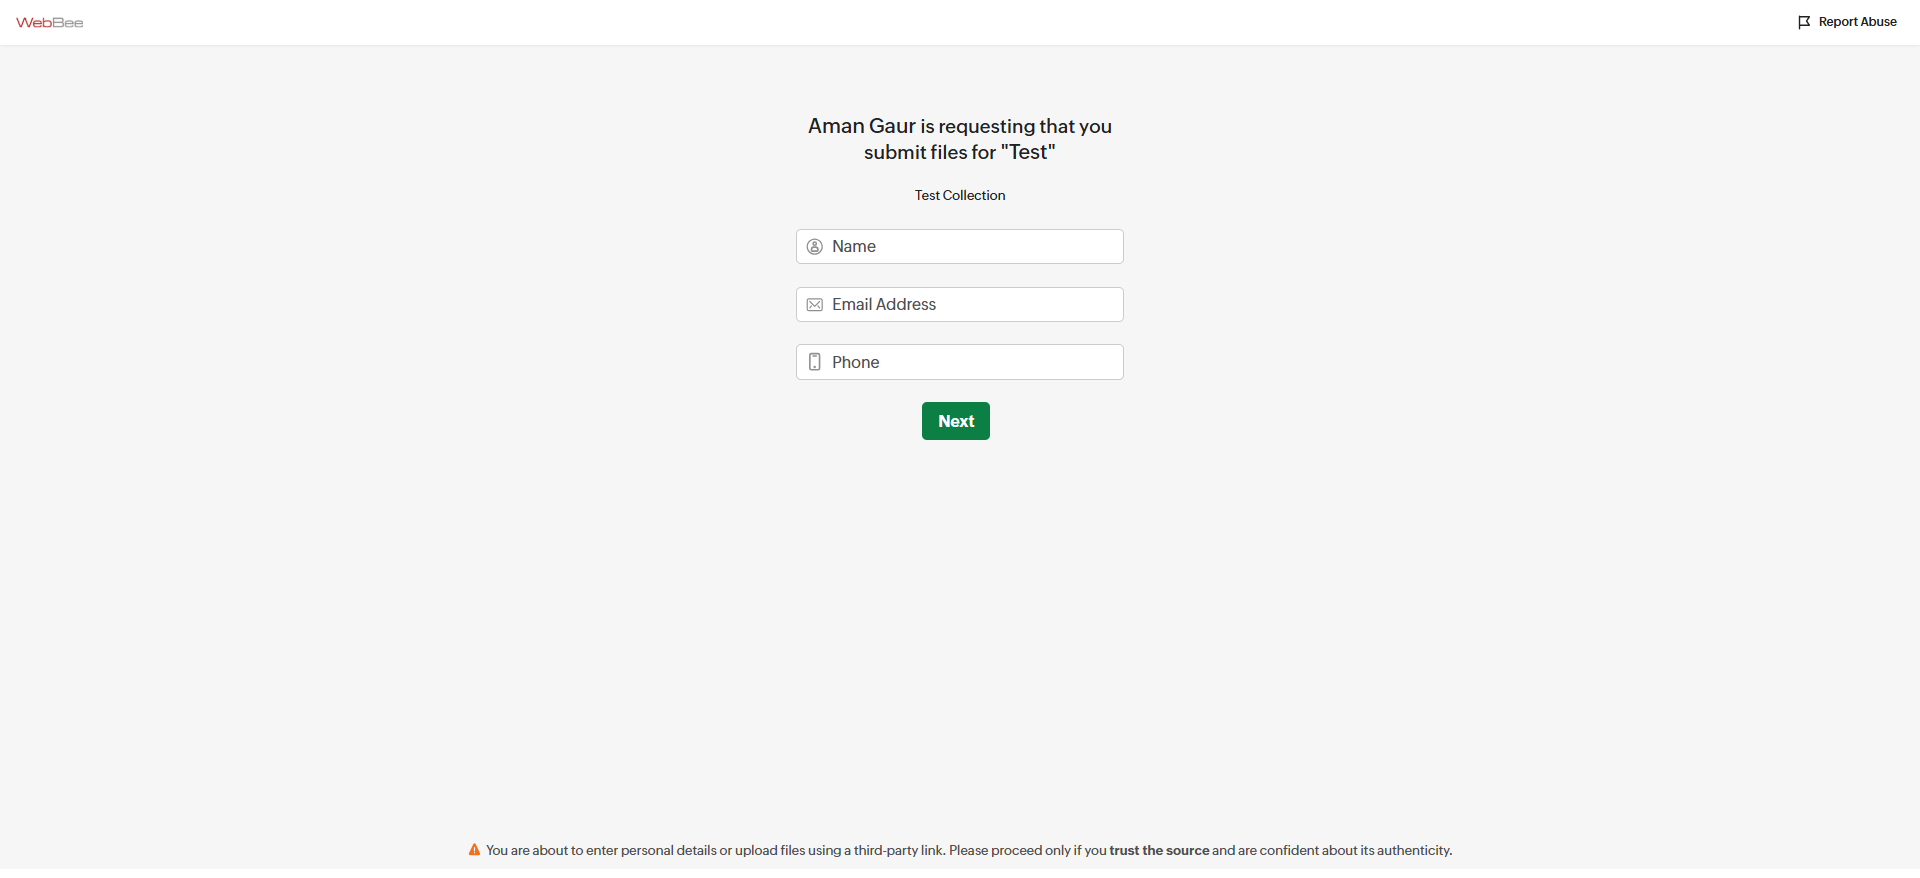Click the bold "trust the source" text
The width and height of the screenshot is (1920, 878).
pyautogui.click(x=1159, y=851)
